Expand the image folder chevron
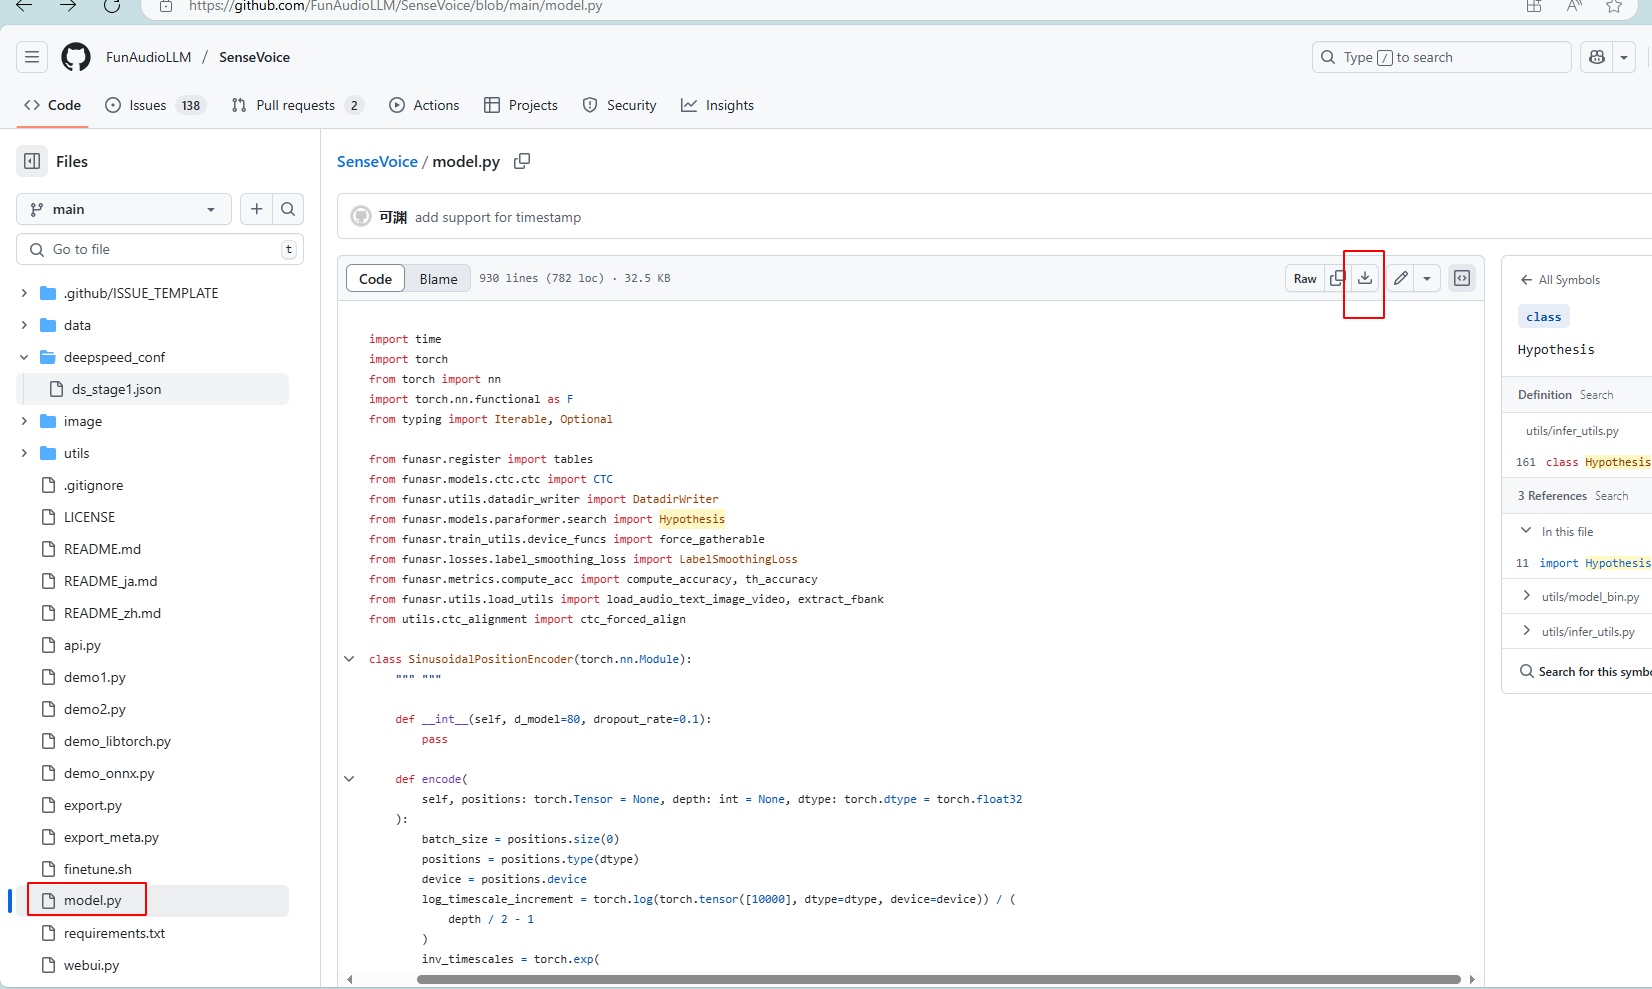This screenshot has width=1652, height=989. pyautogui.click(x=24, y=421)
